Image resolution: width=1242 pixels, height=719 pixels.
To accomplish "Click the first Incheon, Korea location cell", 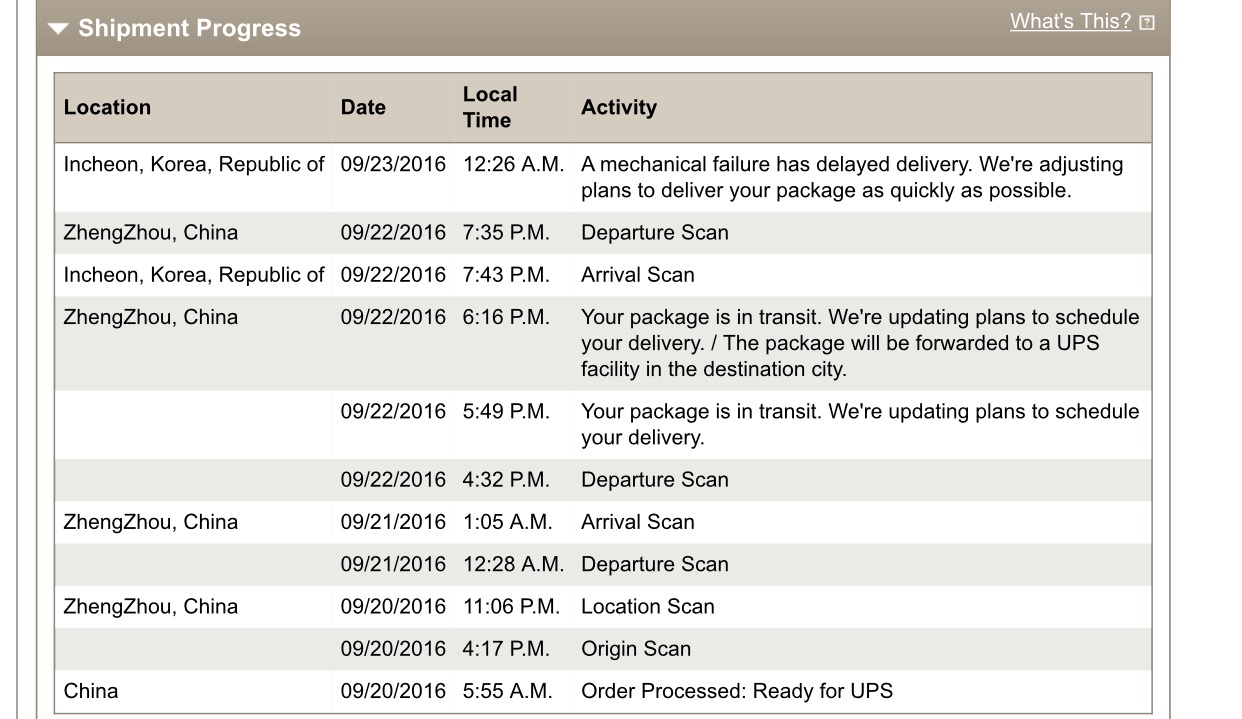I will click(x=194, y=164).
